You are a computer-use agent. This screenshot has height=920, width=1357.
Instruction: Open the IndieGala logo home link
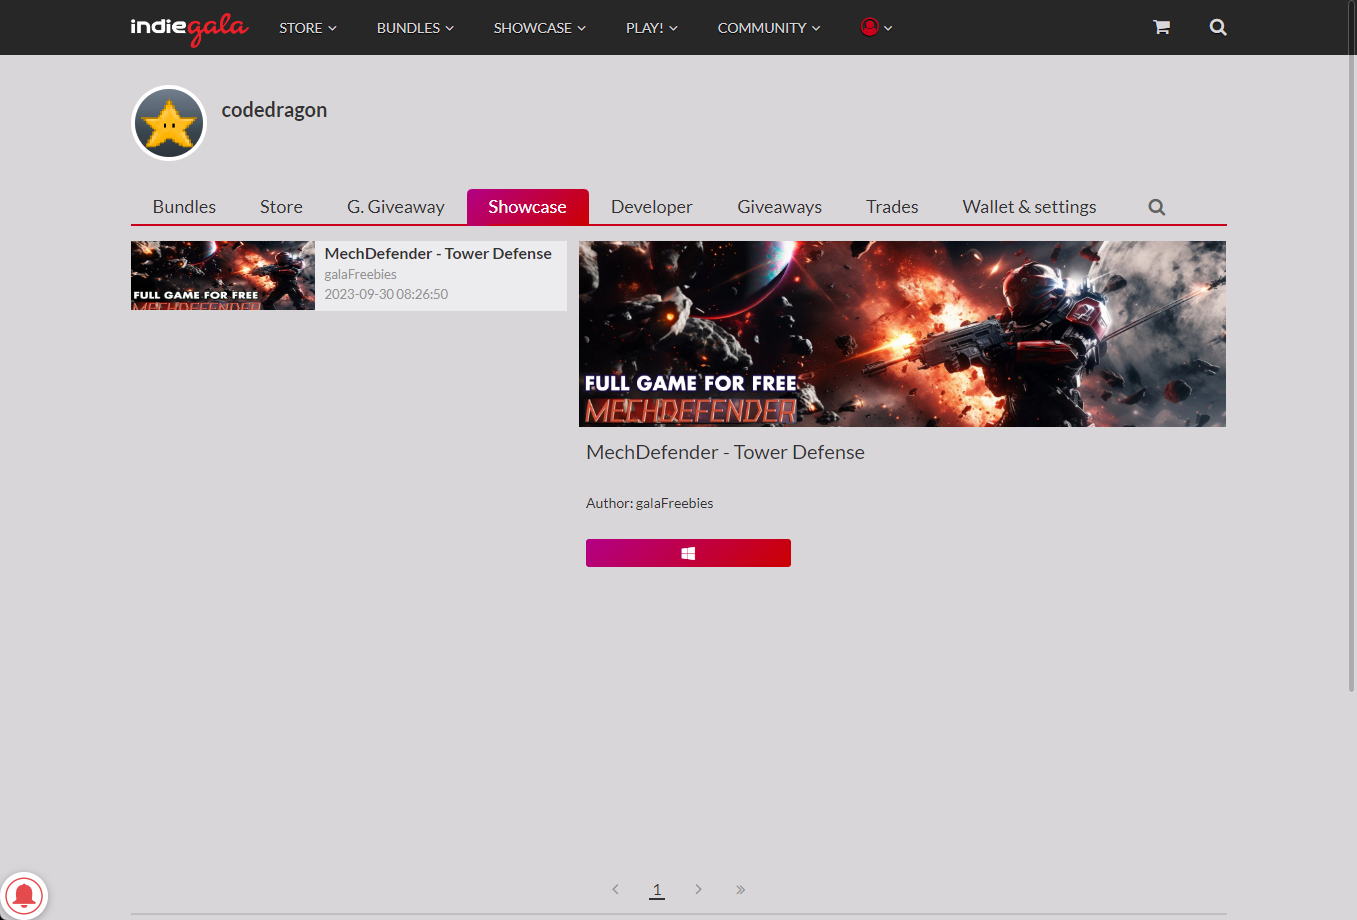coord(189,28)
